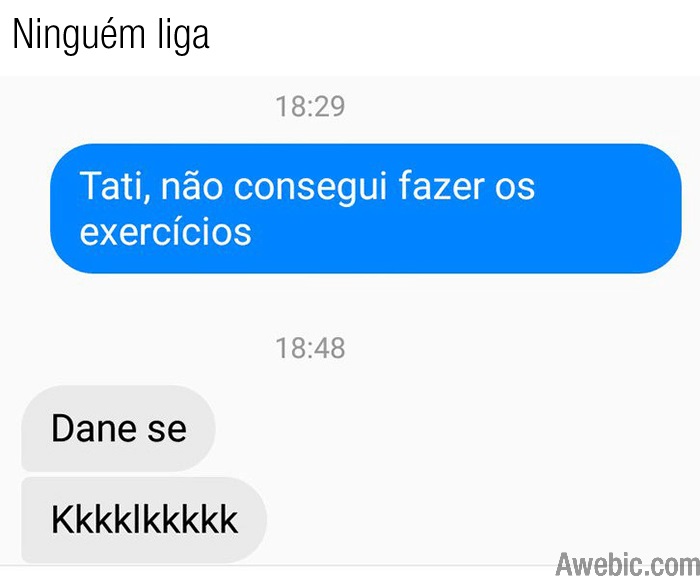700x576 pixels.
Task: Open the Awebic.com watermark link
Action: [628, 563]
